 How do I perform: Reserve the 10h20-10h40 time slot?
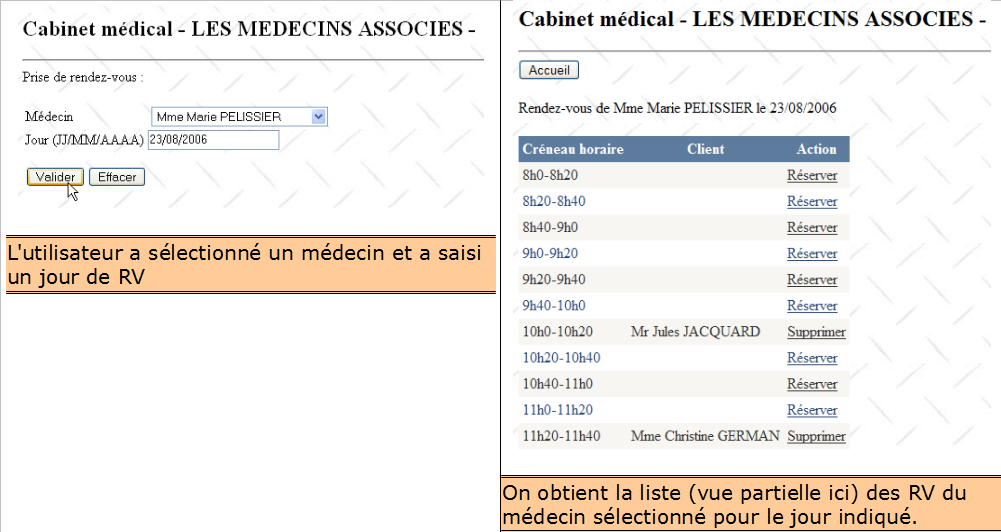812,358
